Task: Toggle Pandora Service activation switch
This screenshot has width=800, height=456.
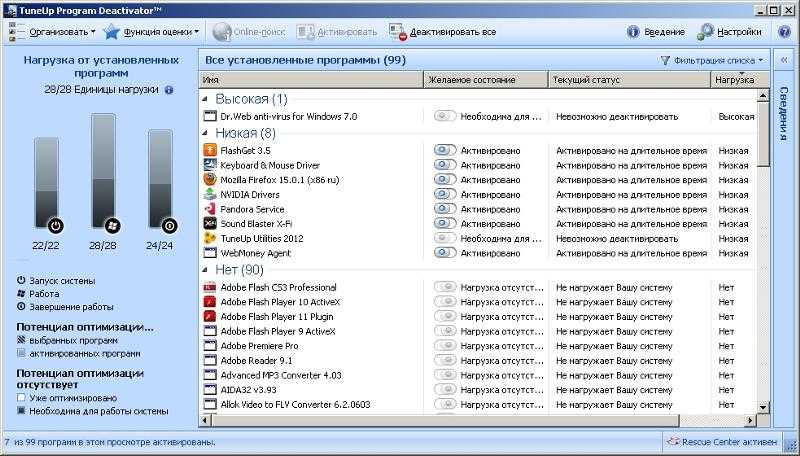Action: tap(445, 209)
